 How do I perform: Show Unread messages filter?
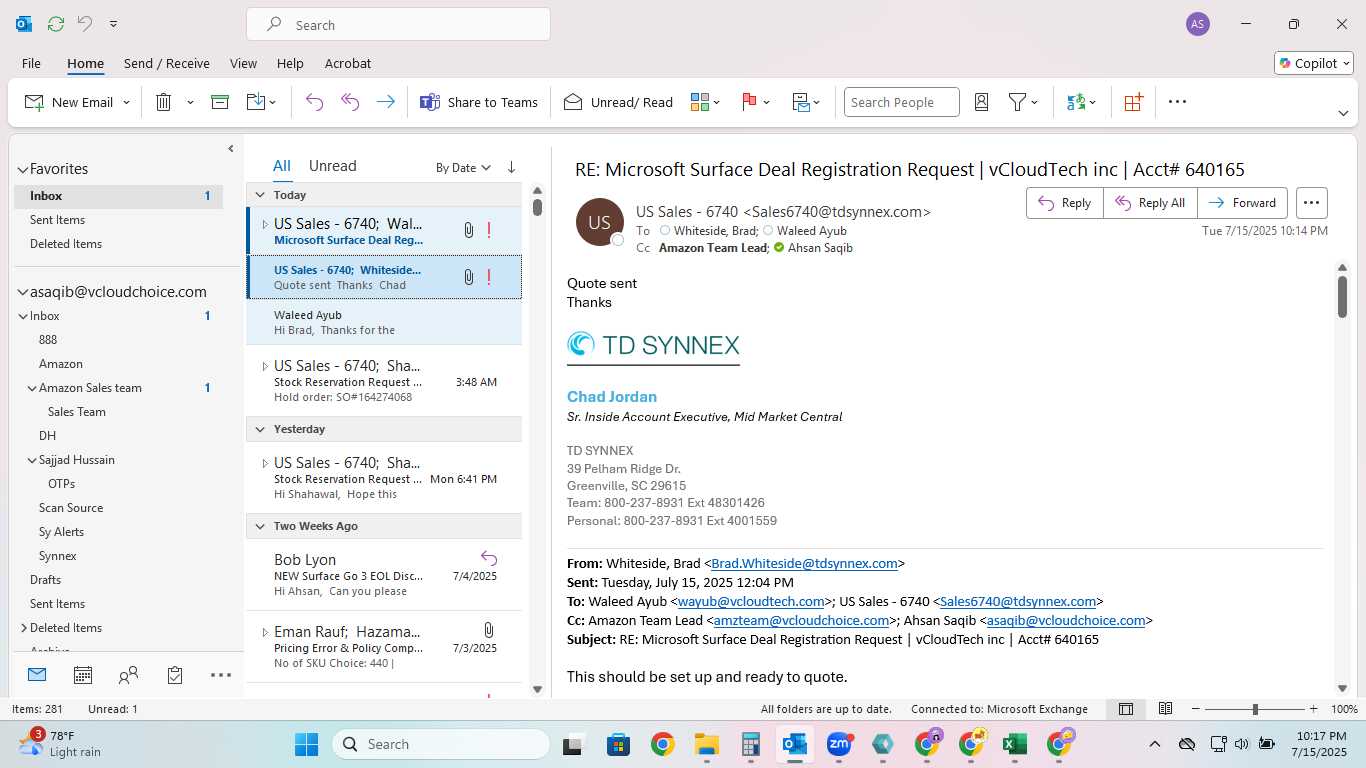332,166
